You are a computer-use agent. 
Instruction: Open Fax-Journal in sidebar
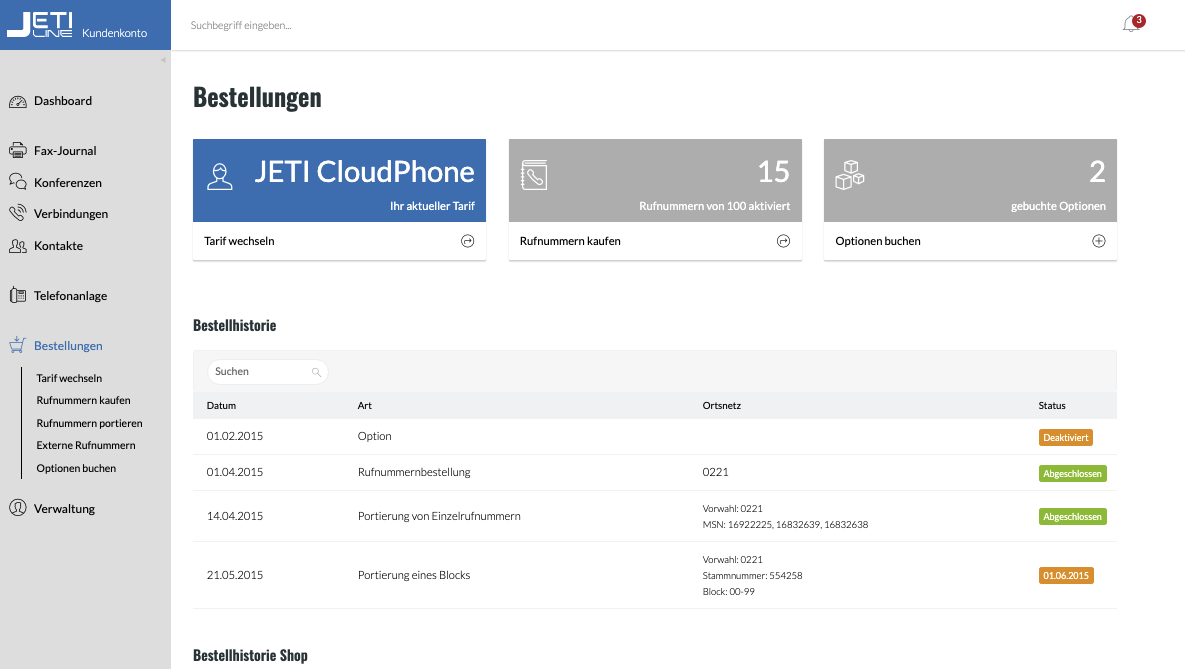tap(65, 150)
